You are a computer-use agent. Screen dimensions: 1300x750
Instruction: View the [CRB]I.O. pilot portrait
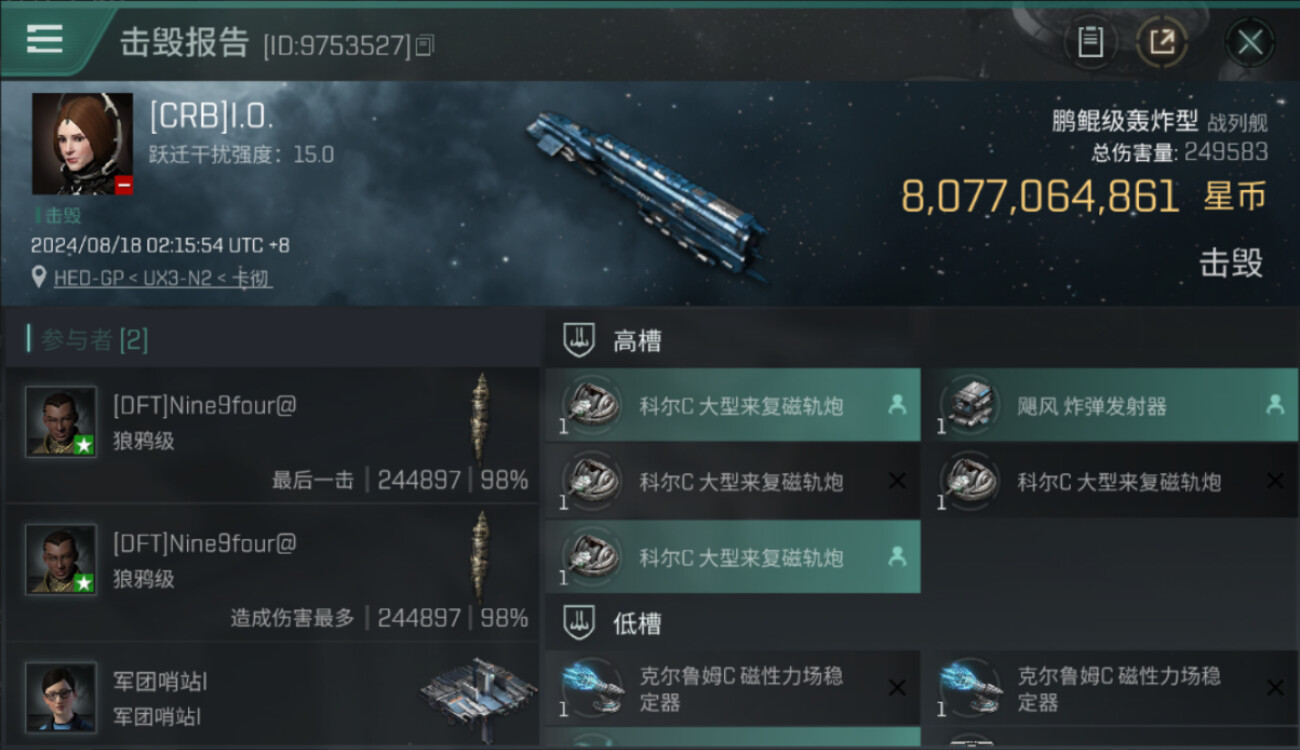point(82,144)
